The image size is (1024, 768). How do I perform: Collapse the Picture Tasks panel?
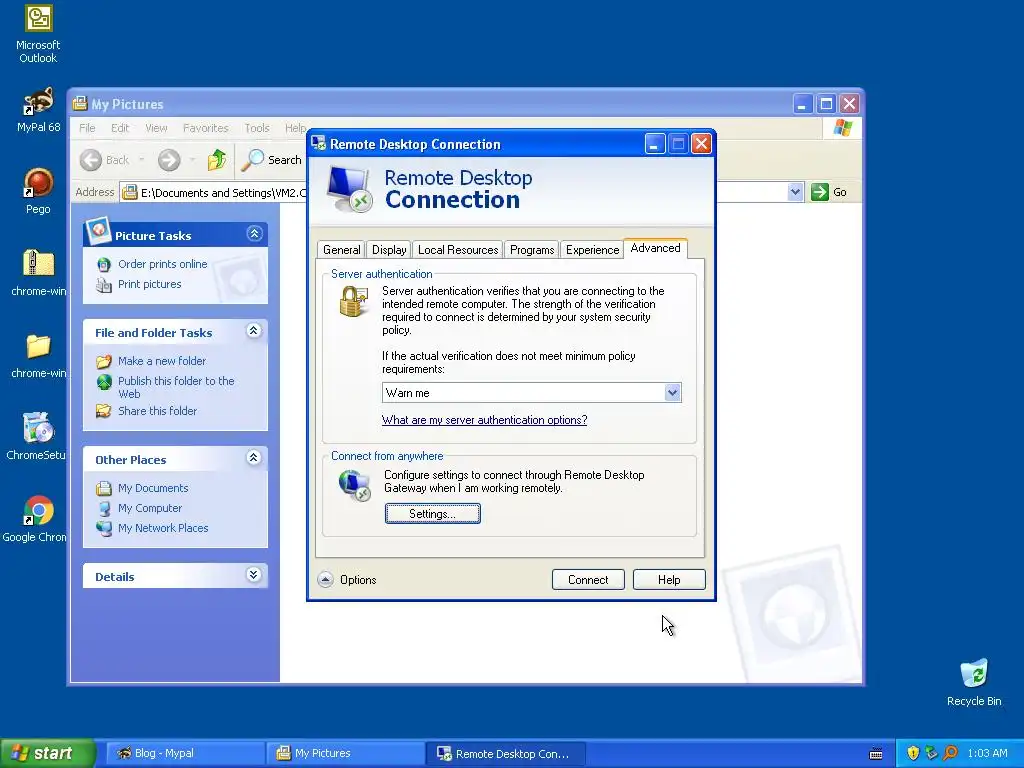255,234
